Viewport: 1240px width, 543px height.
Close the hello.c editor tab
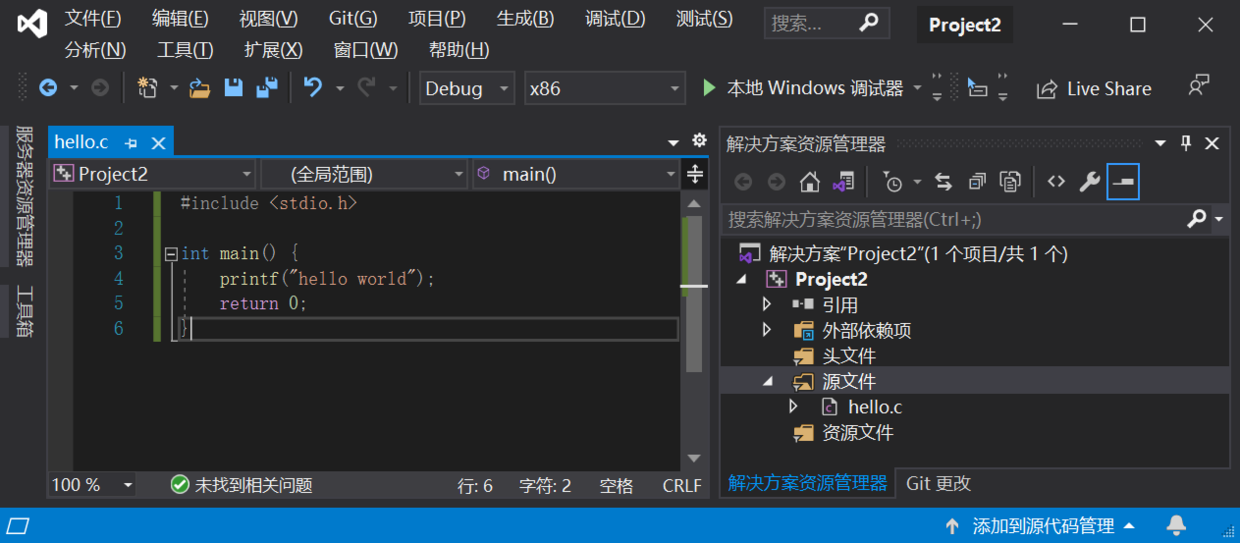tap(158, 143)
